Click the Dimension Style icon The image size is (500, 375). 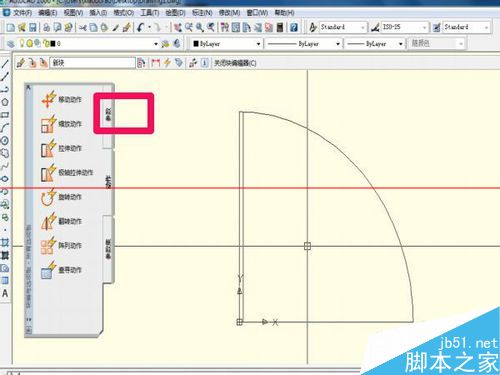[375, 27]
